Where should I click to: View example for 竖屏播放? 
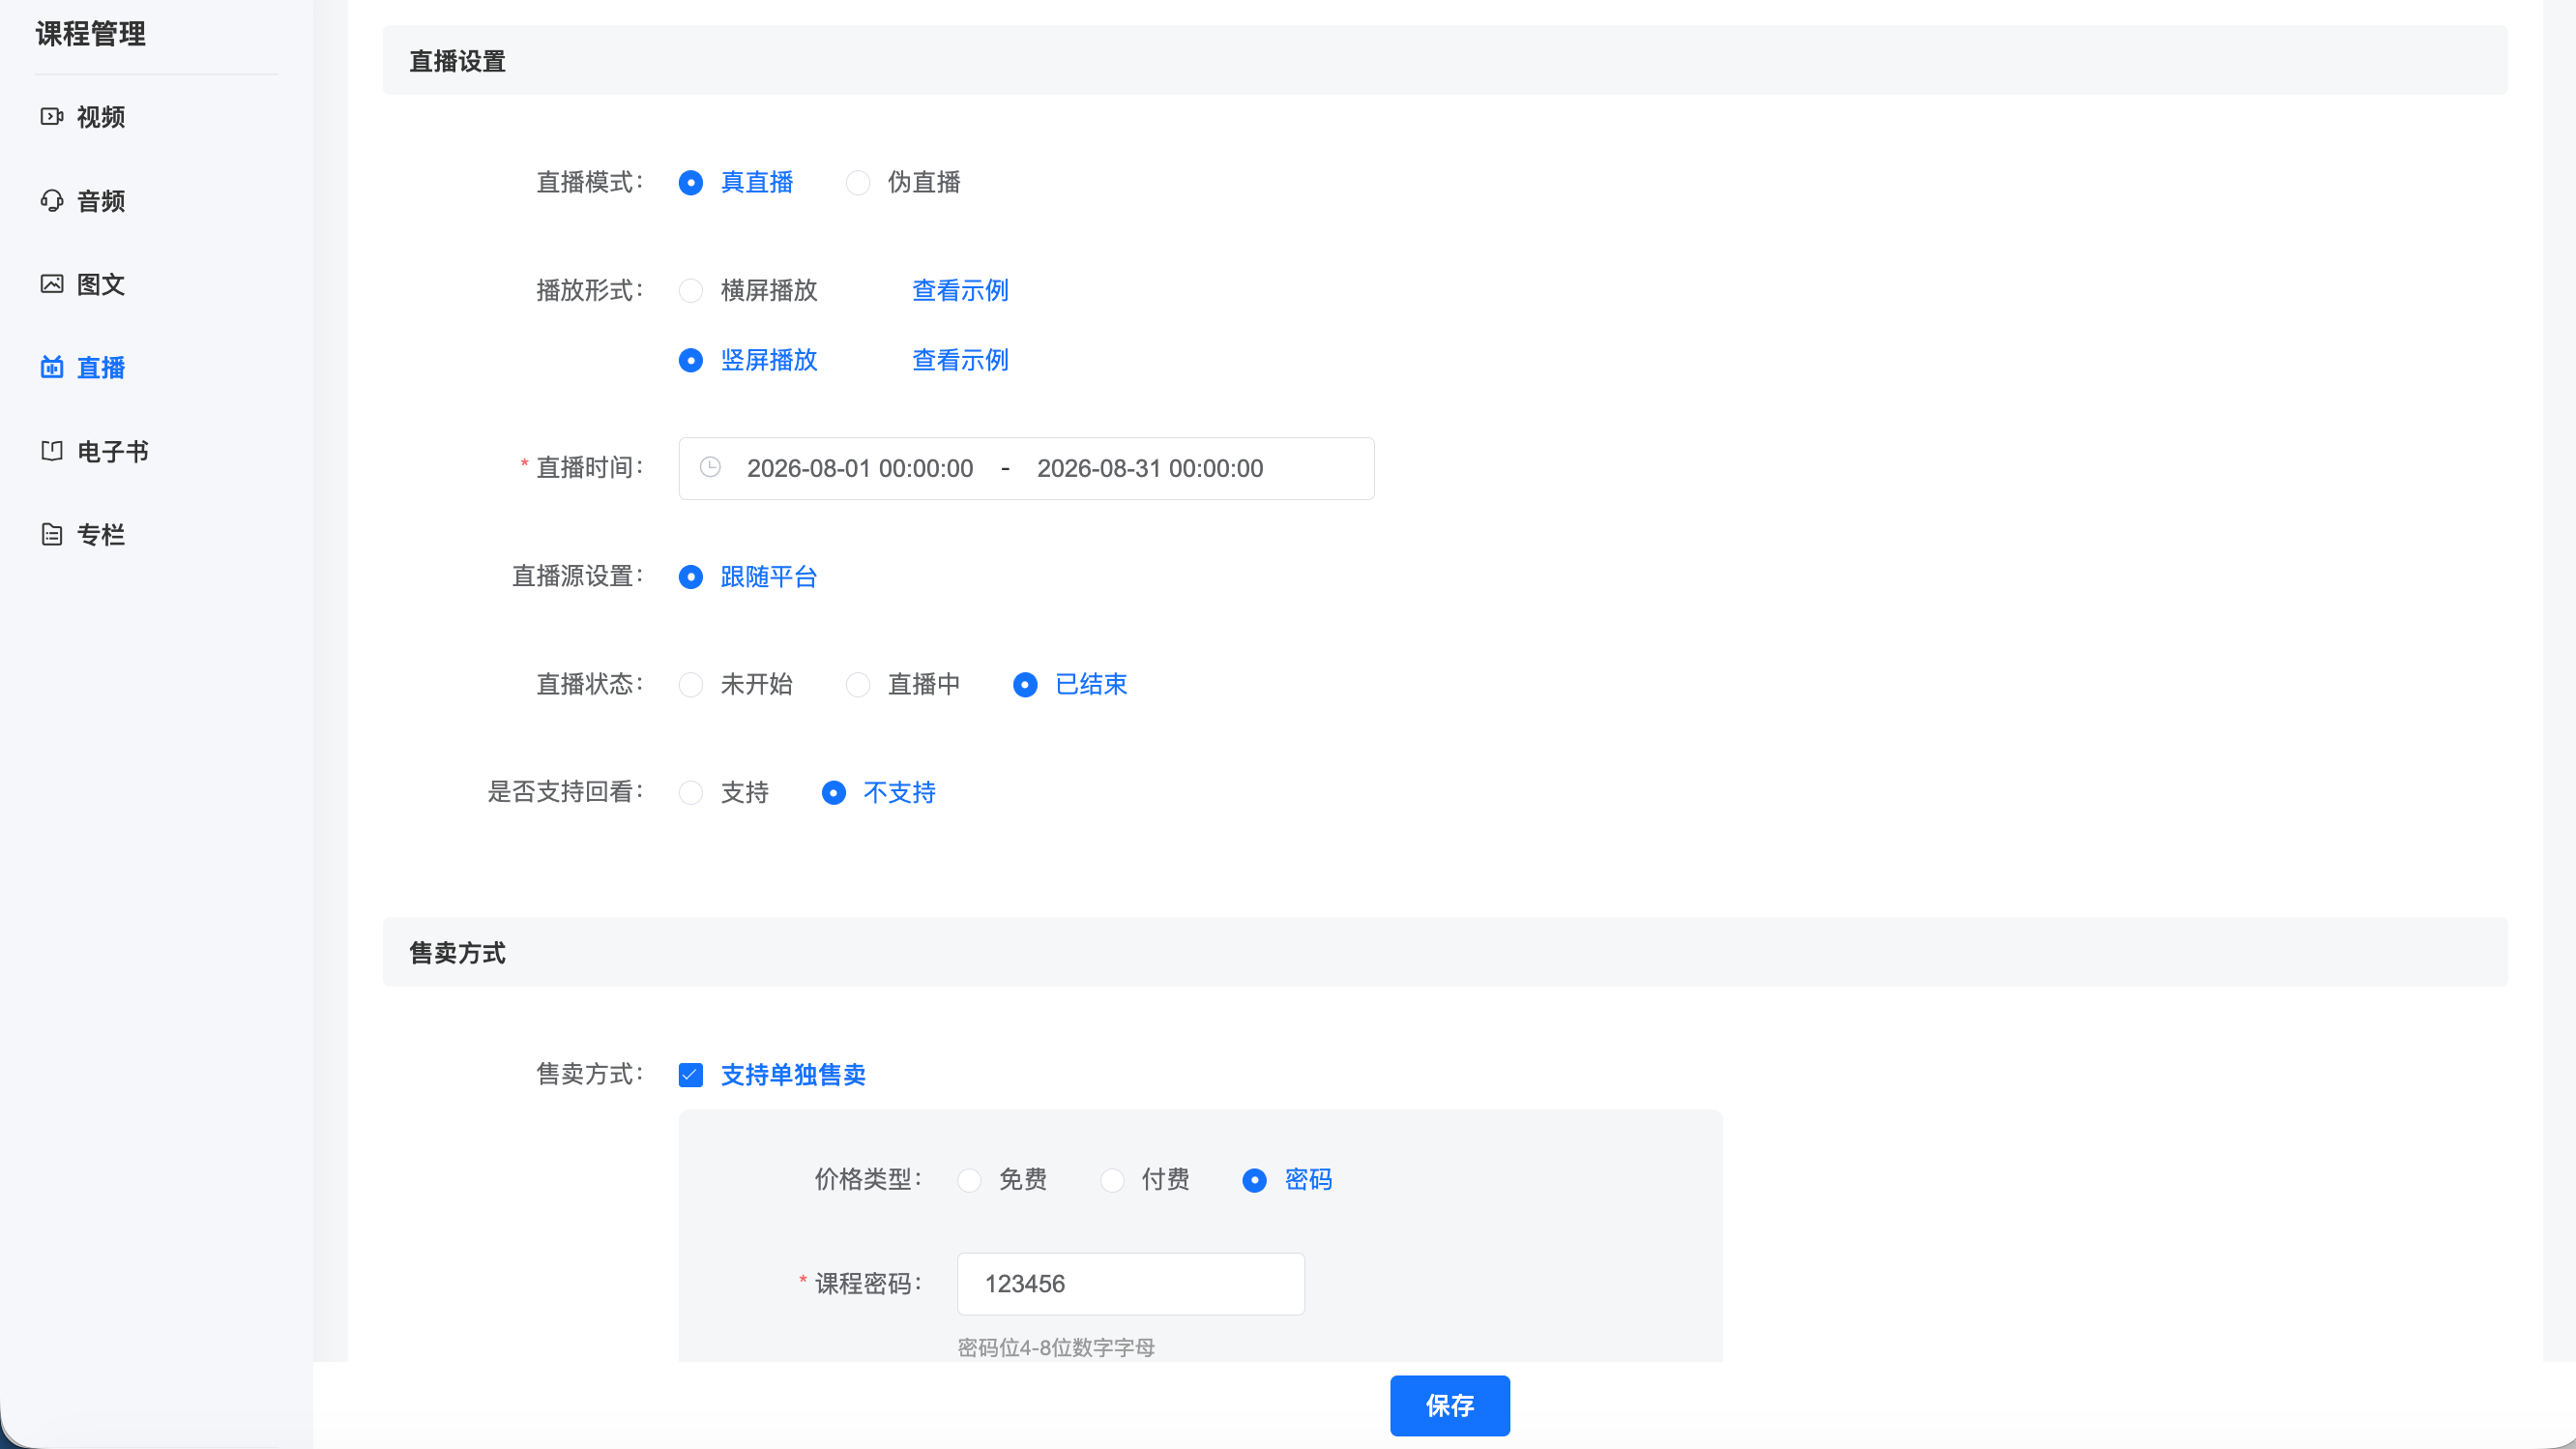(x=960, y=360)
